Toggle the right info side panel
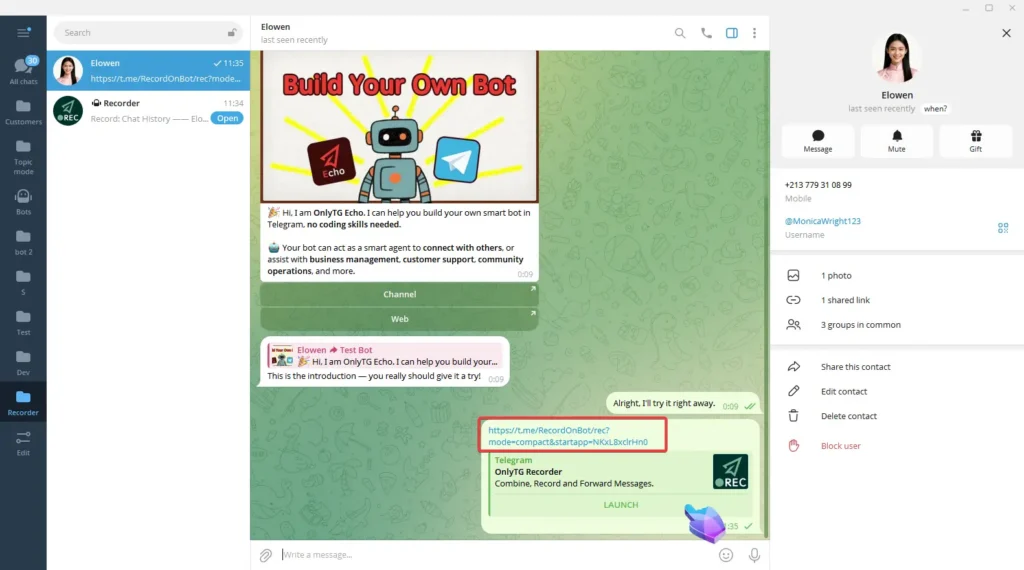Viewport: 1024px width, 570px height. [x=732, y=33]
